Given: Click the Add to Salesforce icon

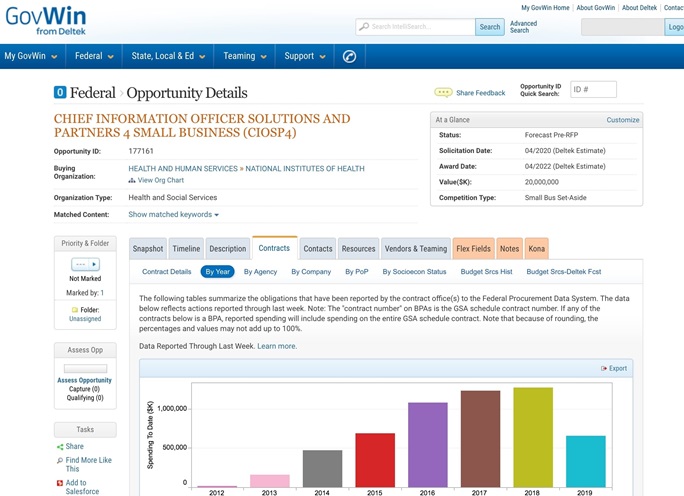Looking at the screenshot, I should (60, 483).
